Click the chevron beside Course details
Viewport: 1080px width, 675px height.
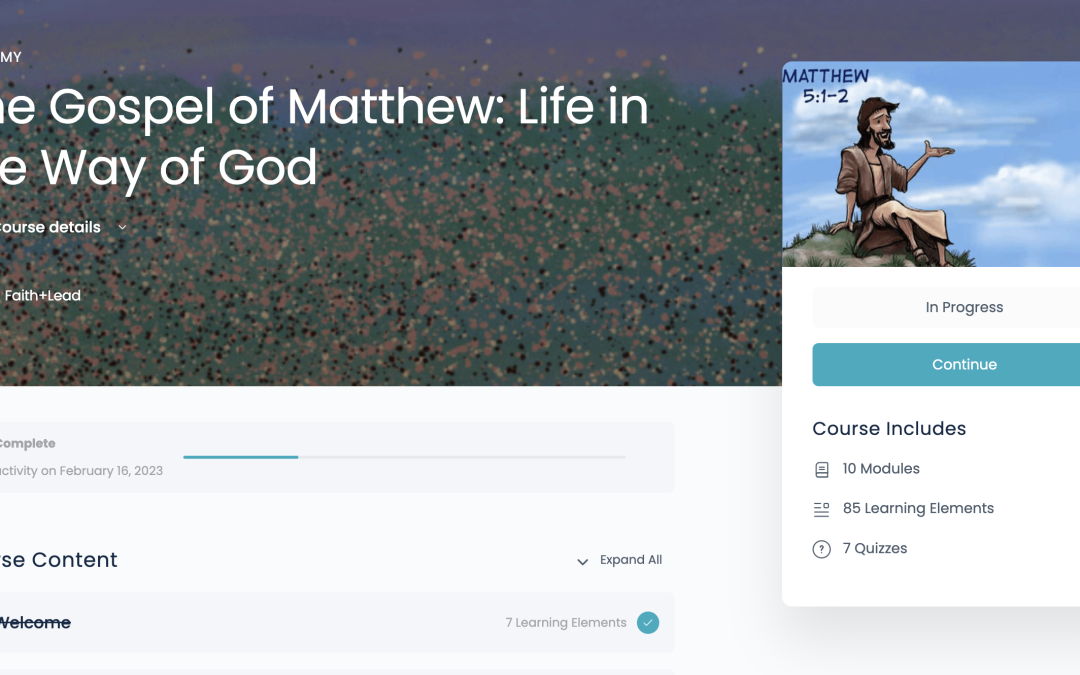coord(122,227)
